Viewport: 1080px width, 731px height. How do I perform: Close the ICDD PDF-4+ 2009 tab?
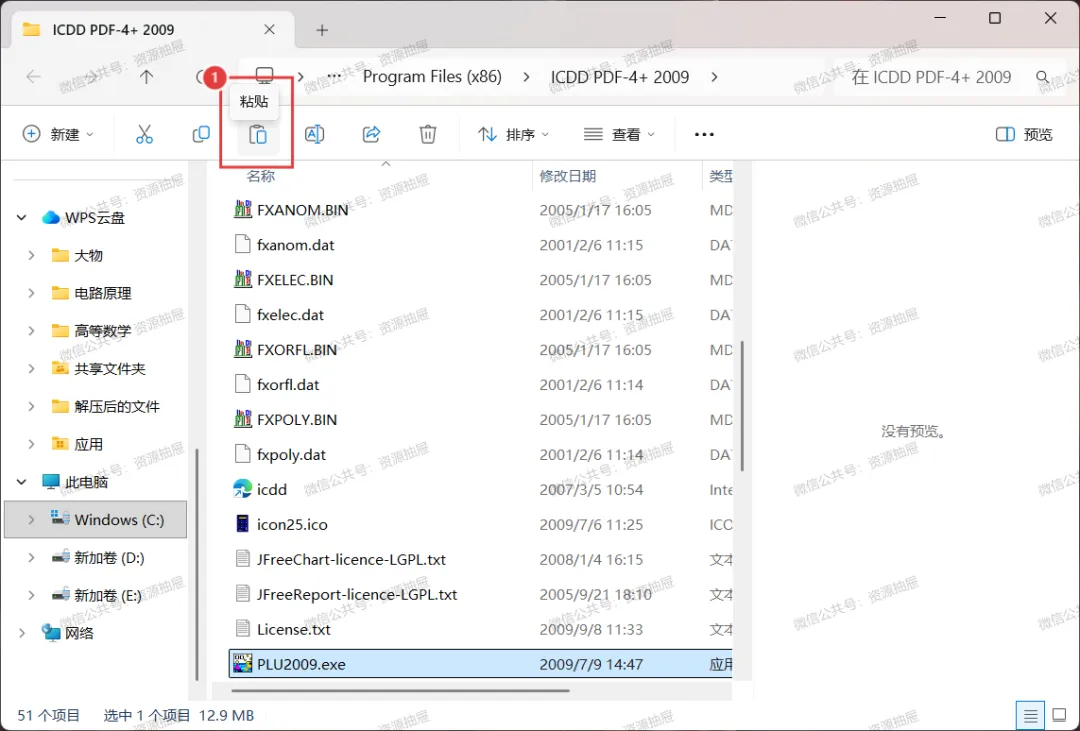269,30
